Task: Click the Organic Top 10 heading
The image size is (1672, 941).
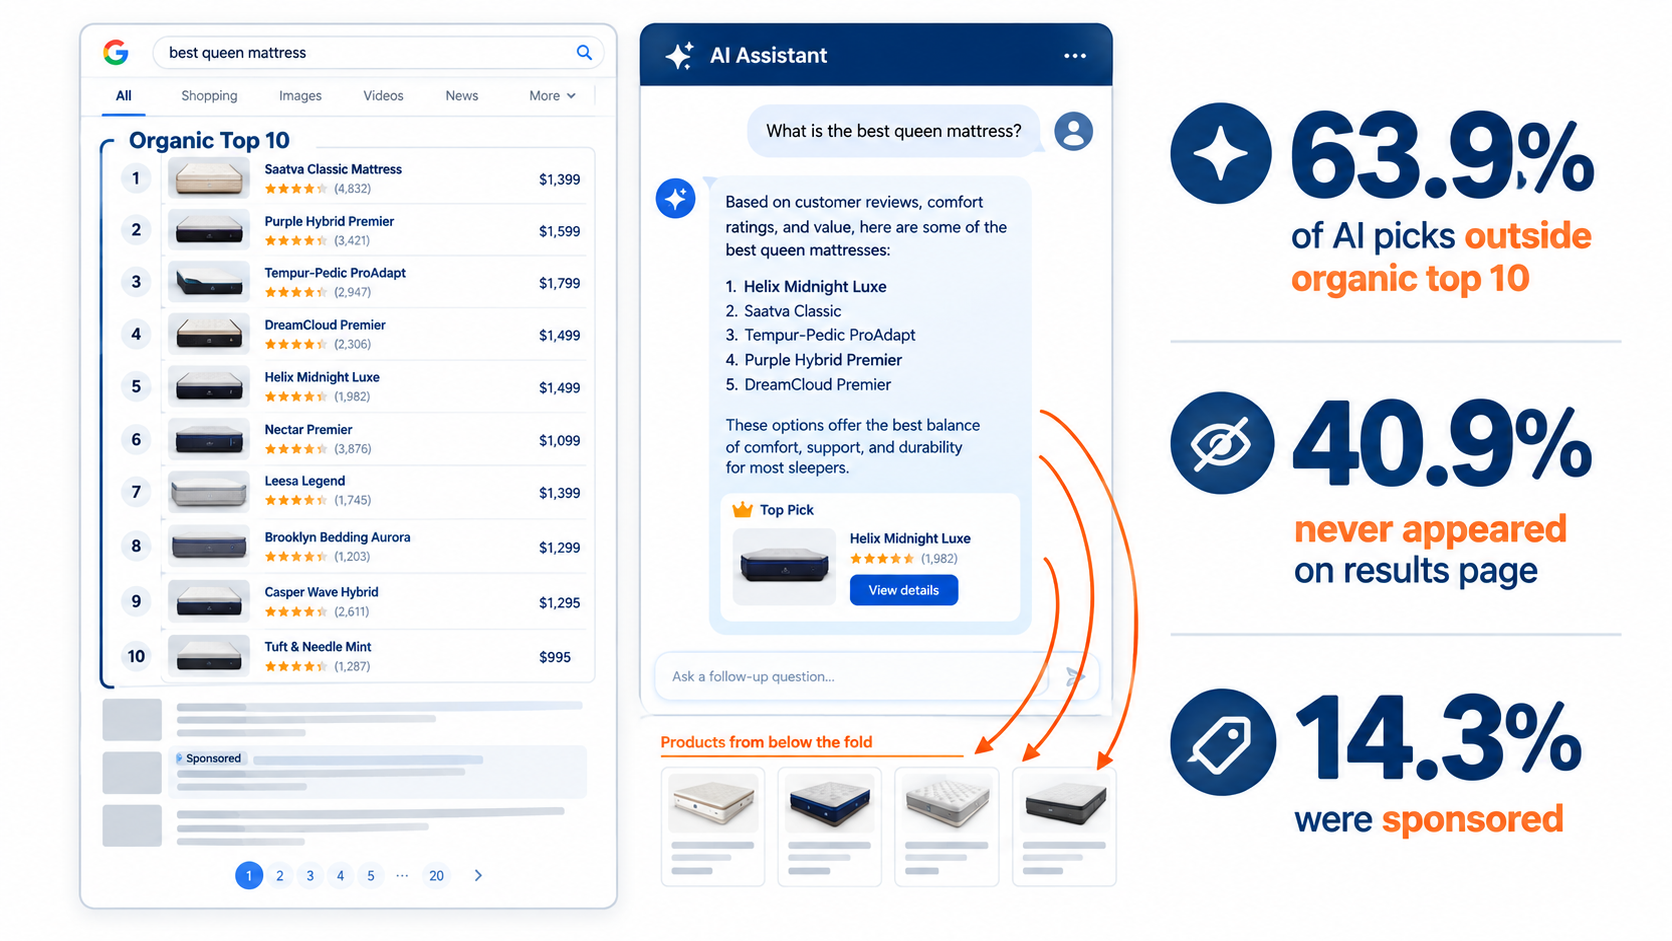Action: pos(209,141)
